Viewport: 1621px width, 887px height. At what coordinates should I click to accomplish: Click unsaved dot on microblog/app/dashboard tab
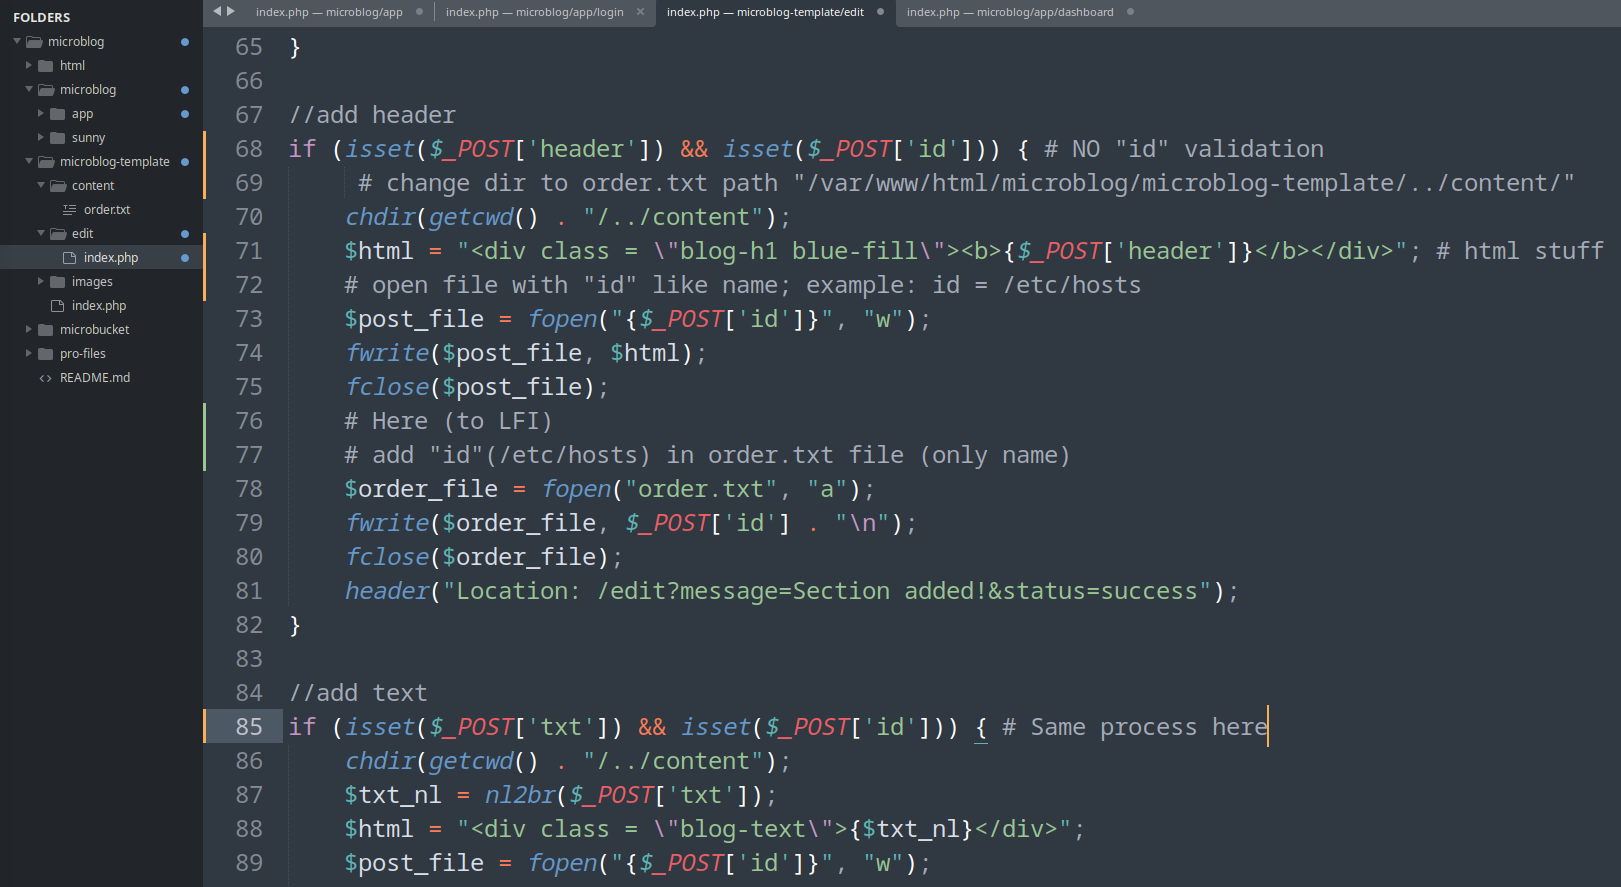coord(1130,12)
